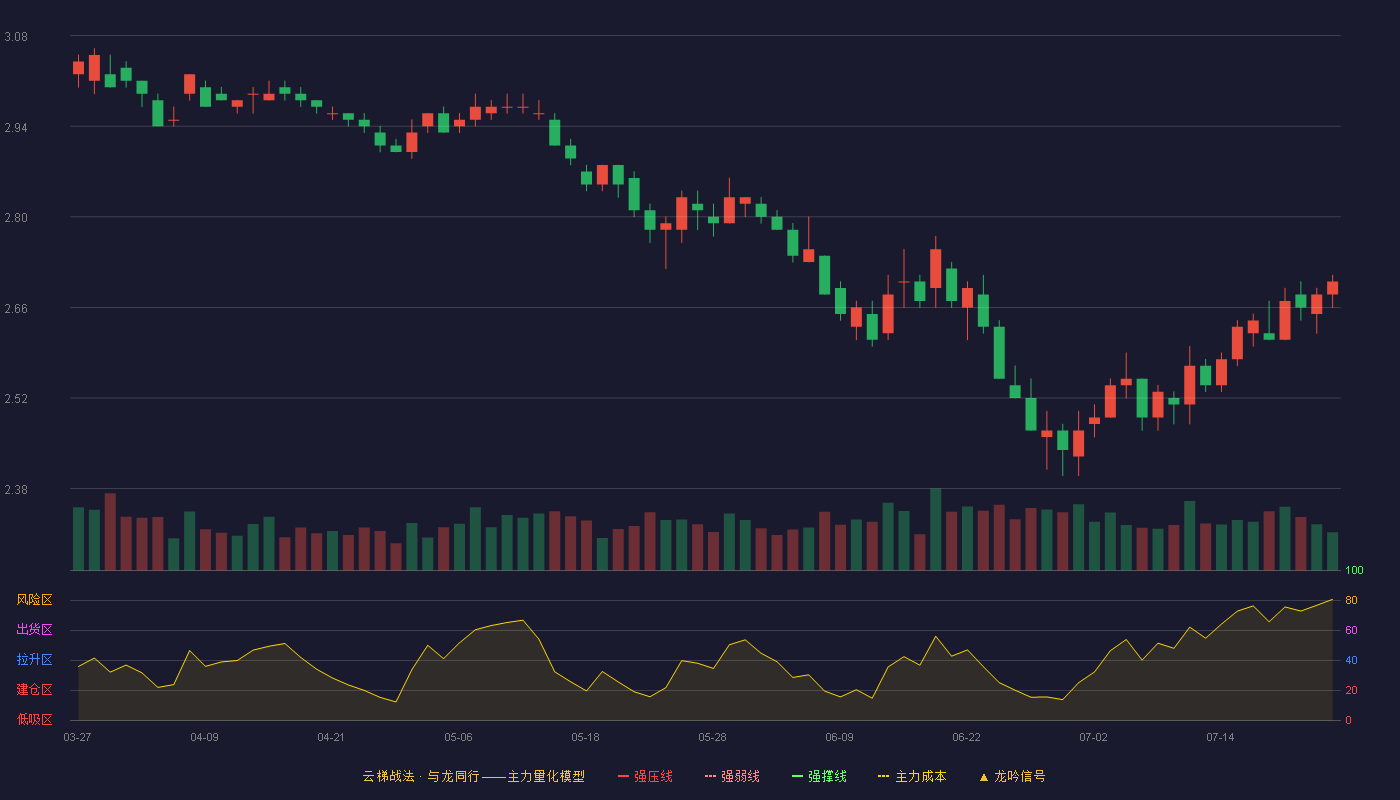Select the 出货区 zone label

[34, 630]
